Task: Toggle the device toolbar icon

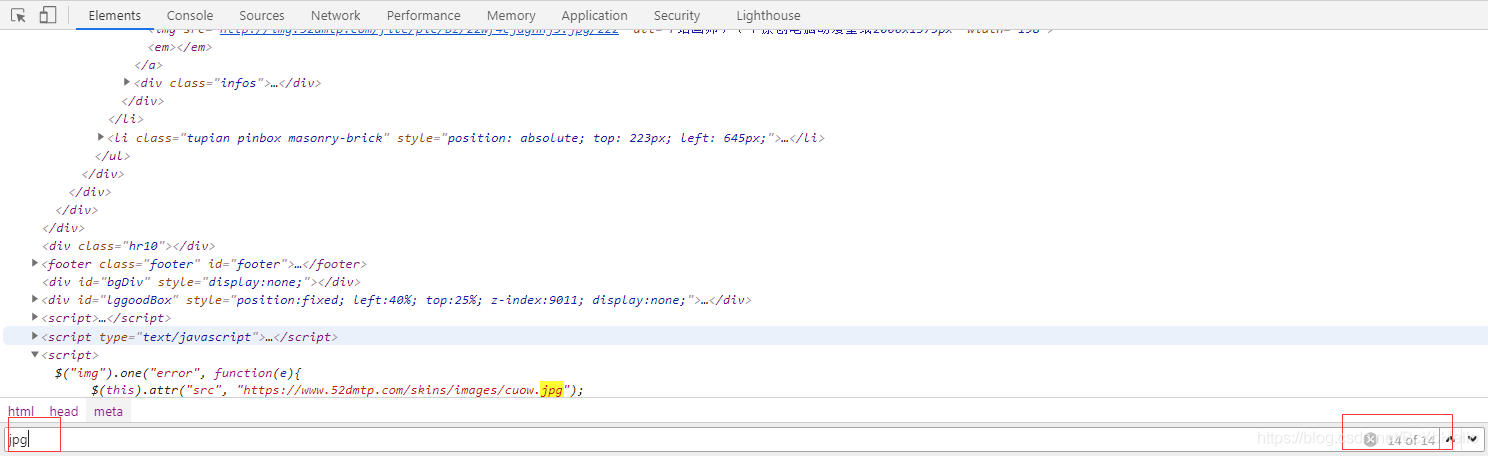Action: point(47,15)
